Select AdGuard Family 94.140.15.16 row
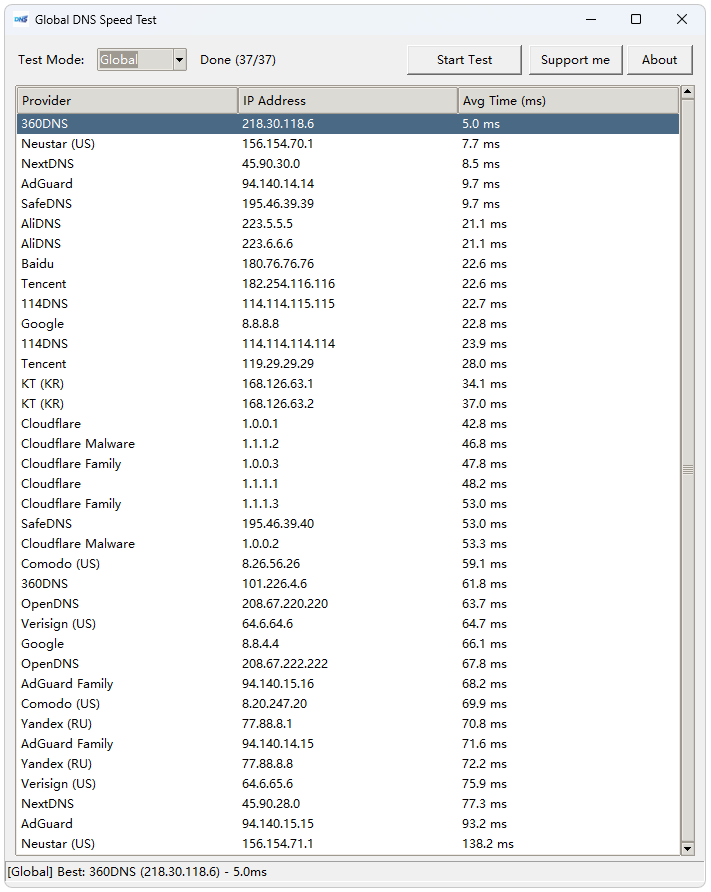The image size is (711, 892). click(348, 684)
